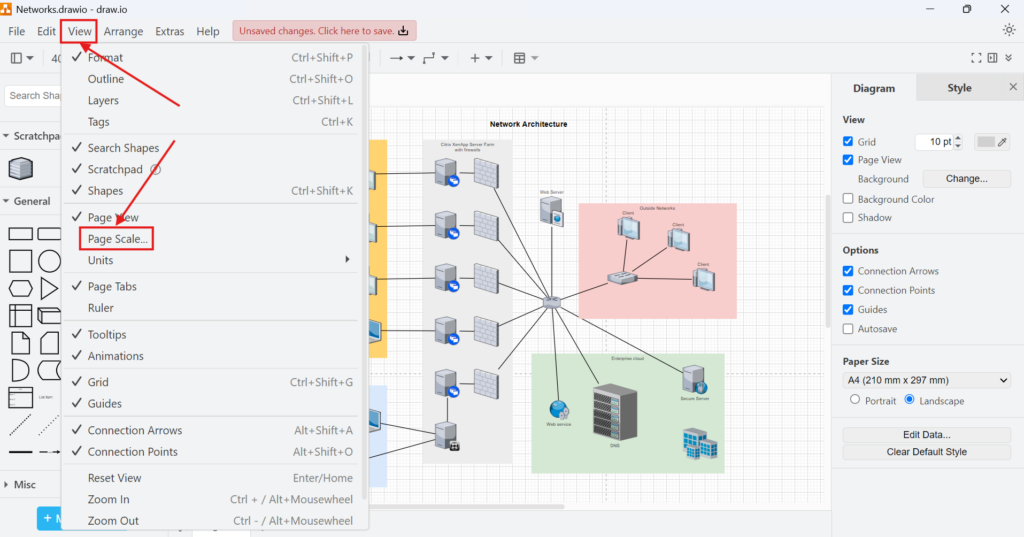
Task: Toggle Connection Arrows checkbox in Options
Action: click(848, 270)
